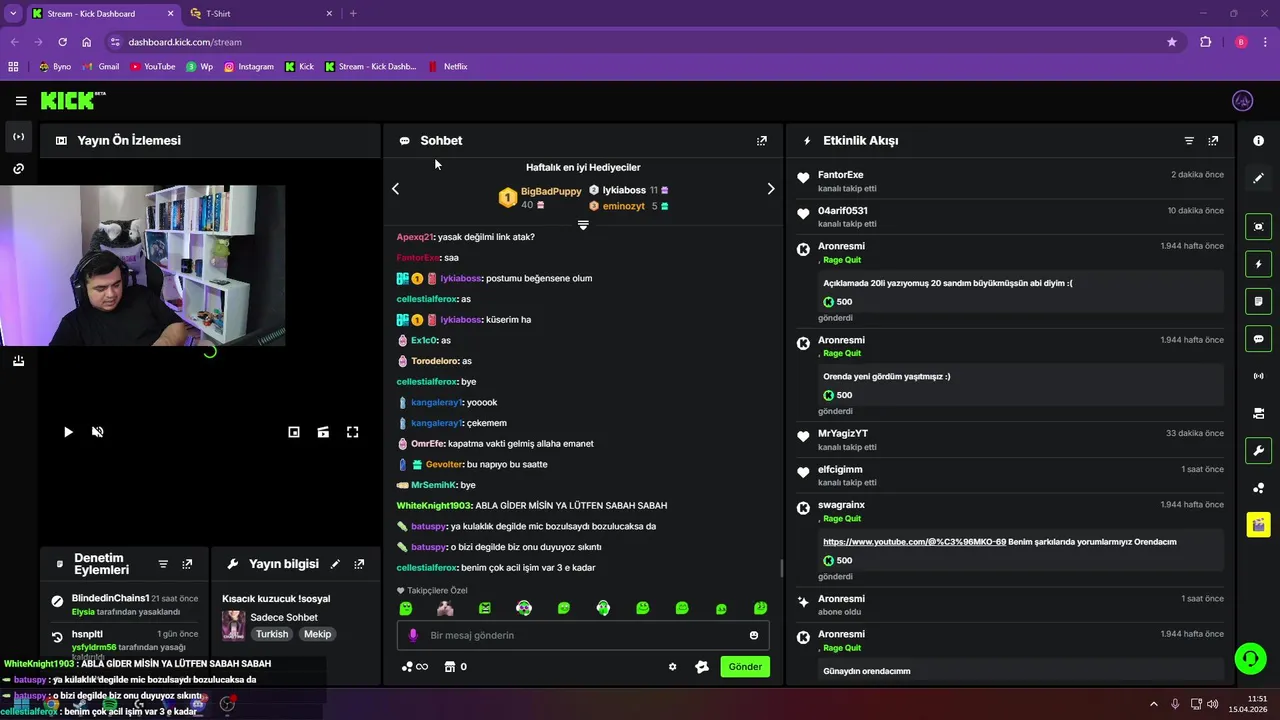Viewport: 1280px width, 720px height.
Task: Edit the Yayın bilgisi stream info
Action: pos(335,564)
